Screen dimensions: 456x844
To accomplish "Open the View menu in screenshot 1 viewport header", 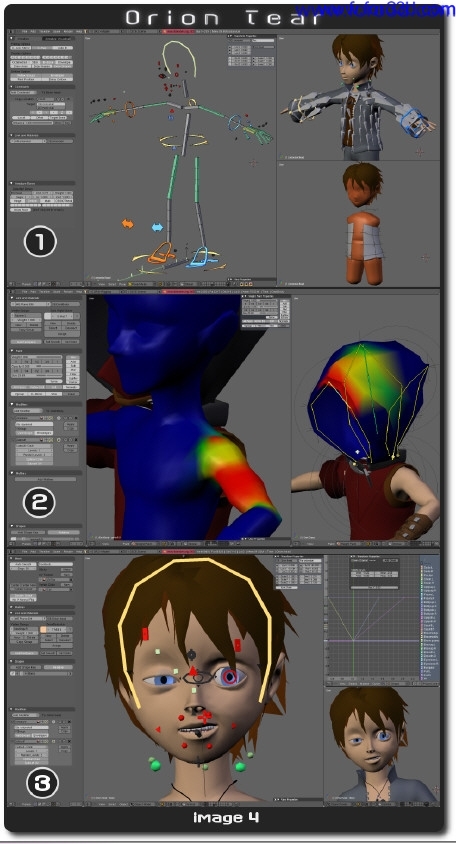I will pyautogui.click(x=102, y=284).
